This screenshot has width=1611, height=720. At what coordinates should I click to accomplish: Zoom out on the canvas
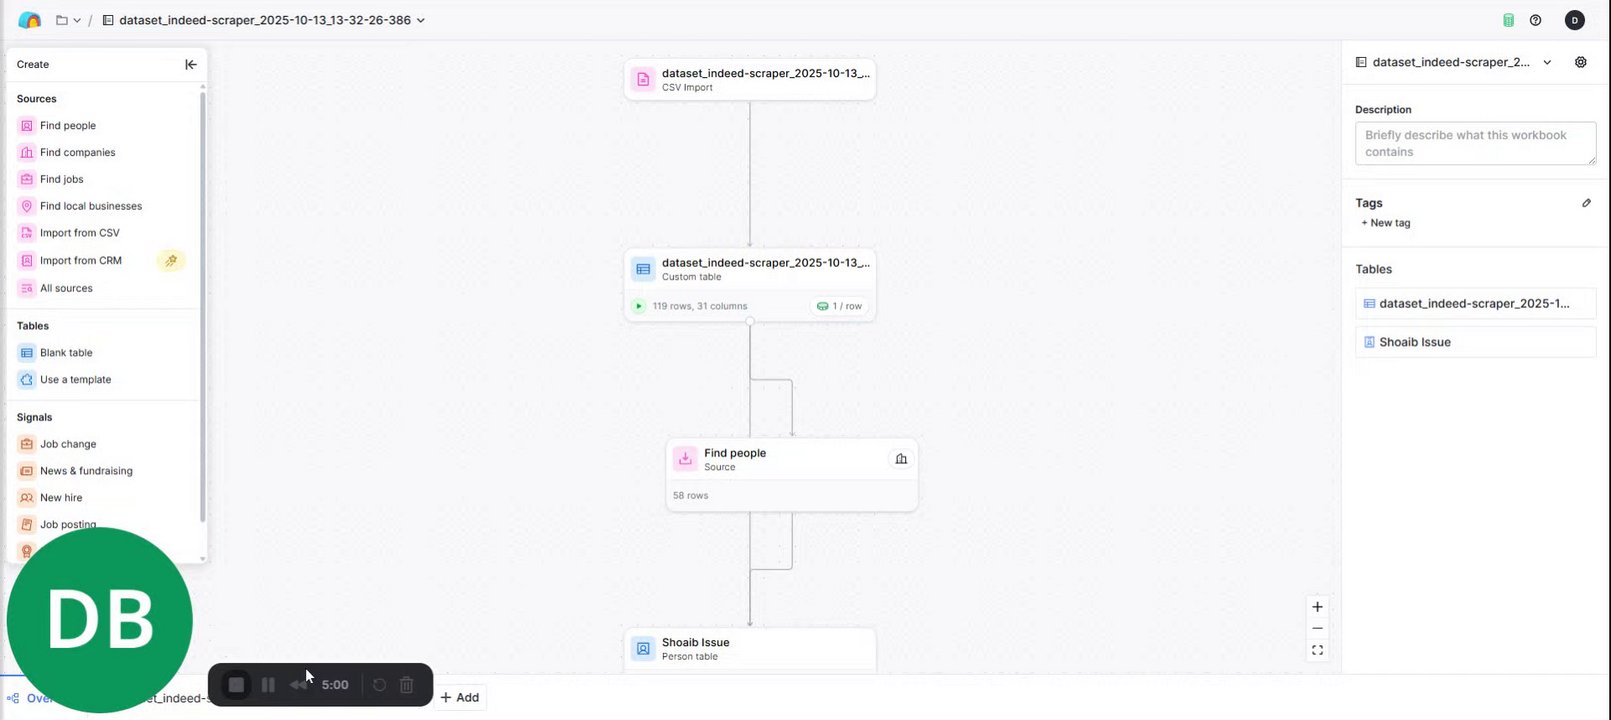pos(1317,628)
